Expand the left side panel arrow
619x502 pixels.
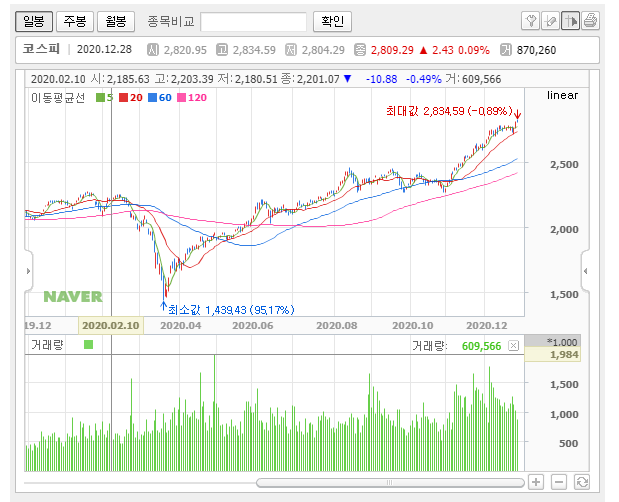click(28, 271)
